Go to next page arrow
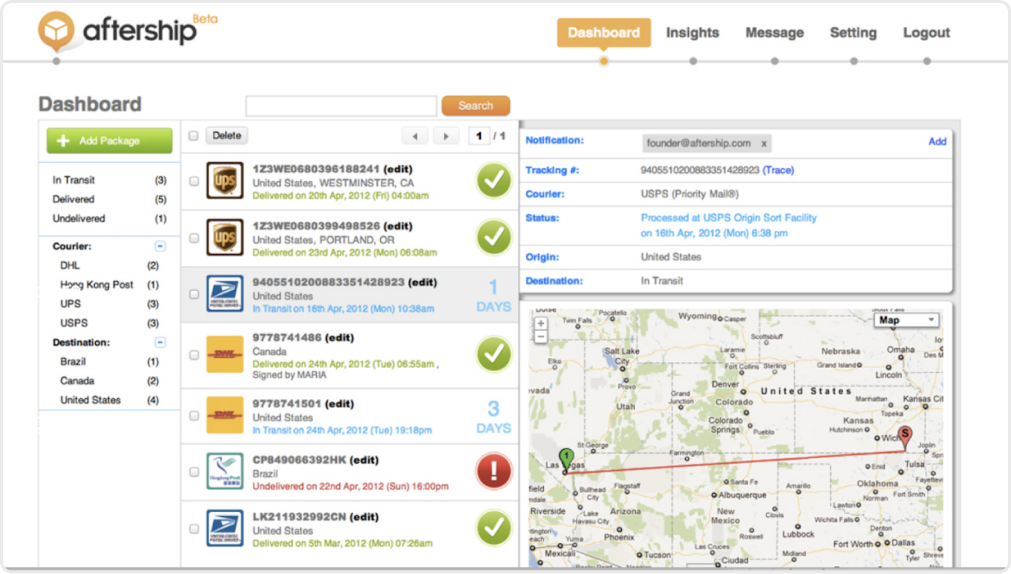 click(446, 136)
